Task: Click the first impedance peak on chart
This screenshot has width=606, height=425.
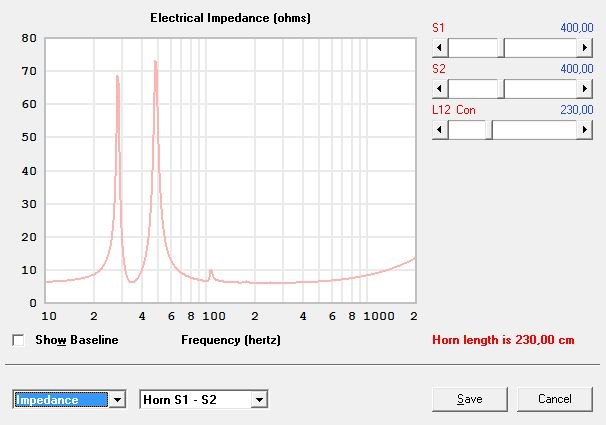Action: 117,77
